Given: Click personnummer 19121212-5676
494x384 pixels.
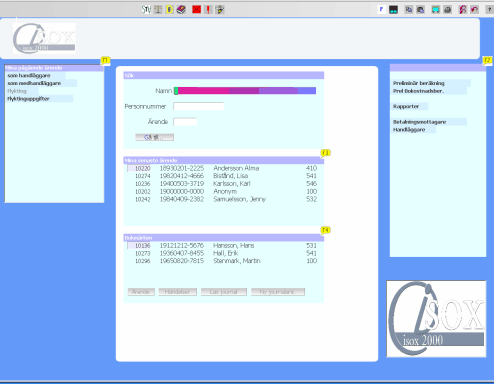Looking at the screenshot, I should (x=182, y=245).
